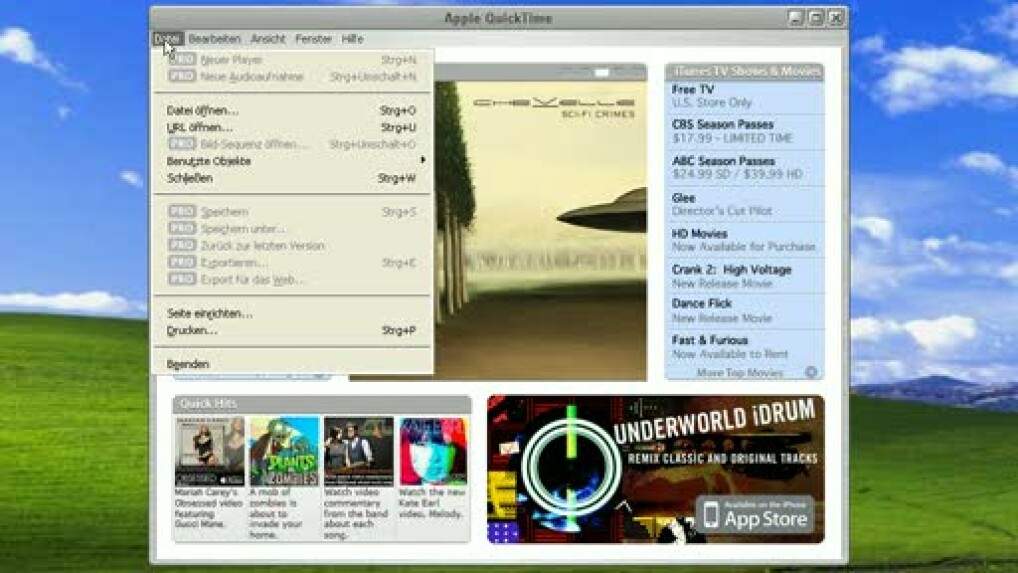The width and height of the screenshot is (1018, 573).
Task: Select the highlighted page indicator above the album art
Action: [x=601, y=73]
